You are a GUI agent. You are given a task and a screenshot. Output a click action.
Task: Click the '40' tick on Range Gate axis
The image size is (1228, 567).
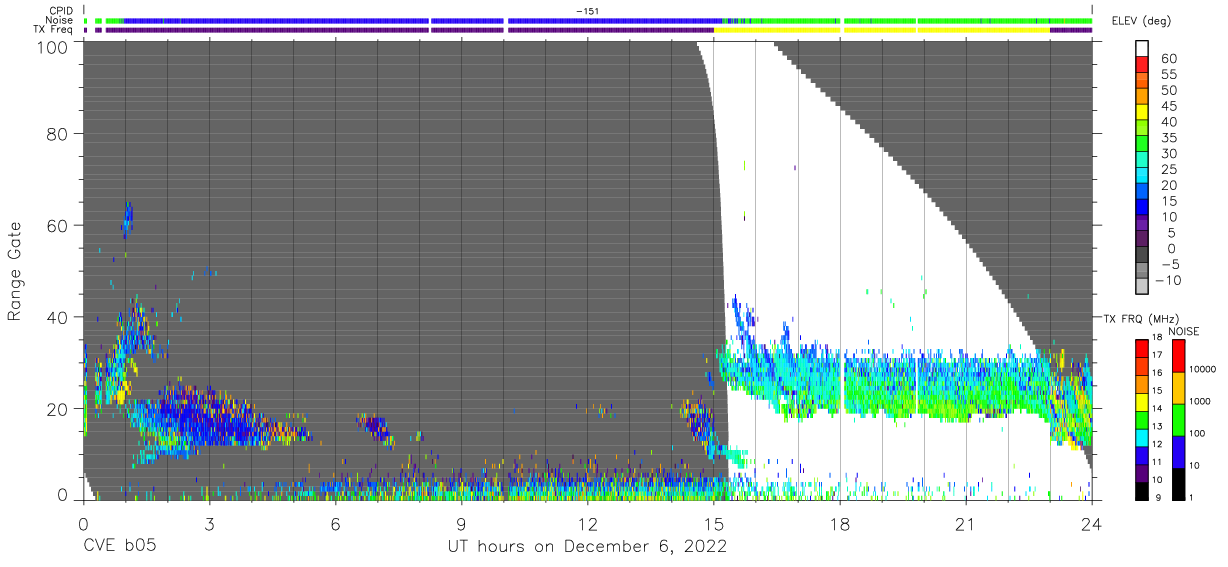click(58, 317)
